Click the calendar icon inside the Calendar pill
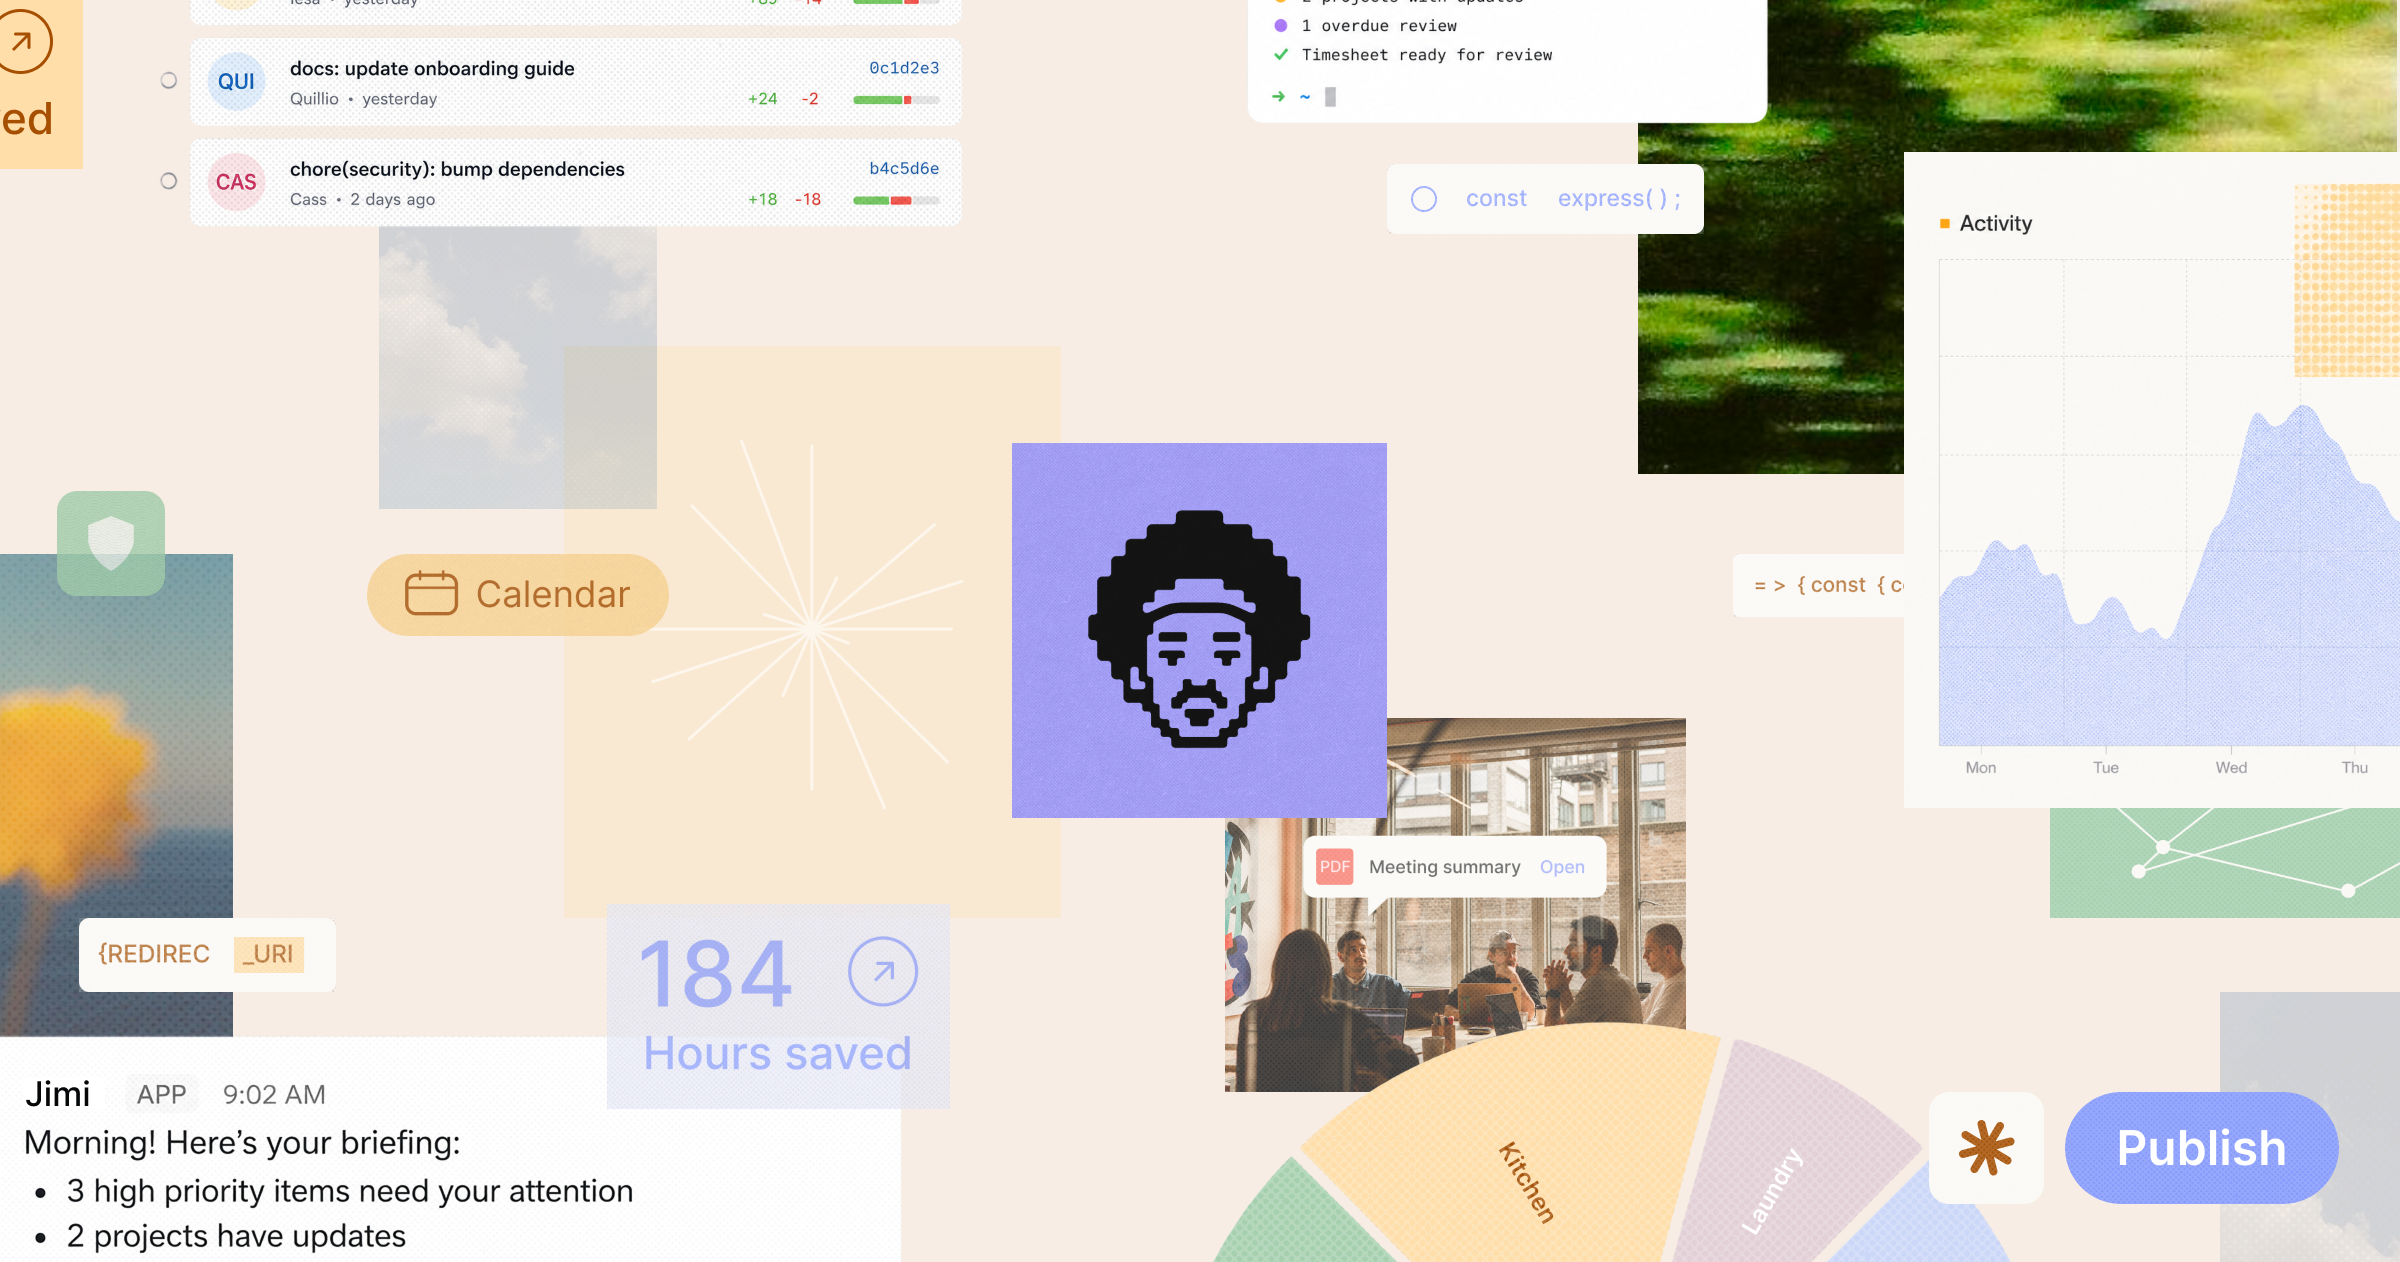 431,593
